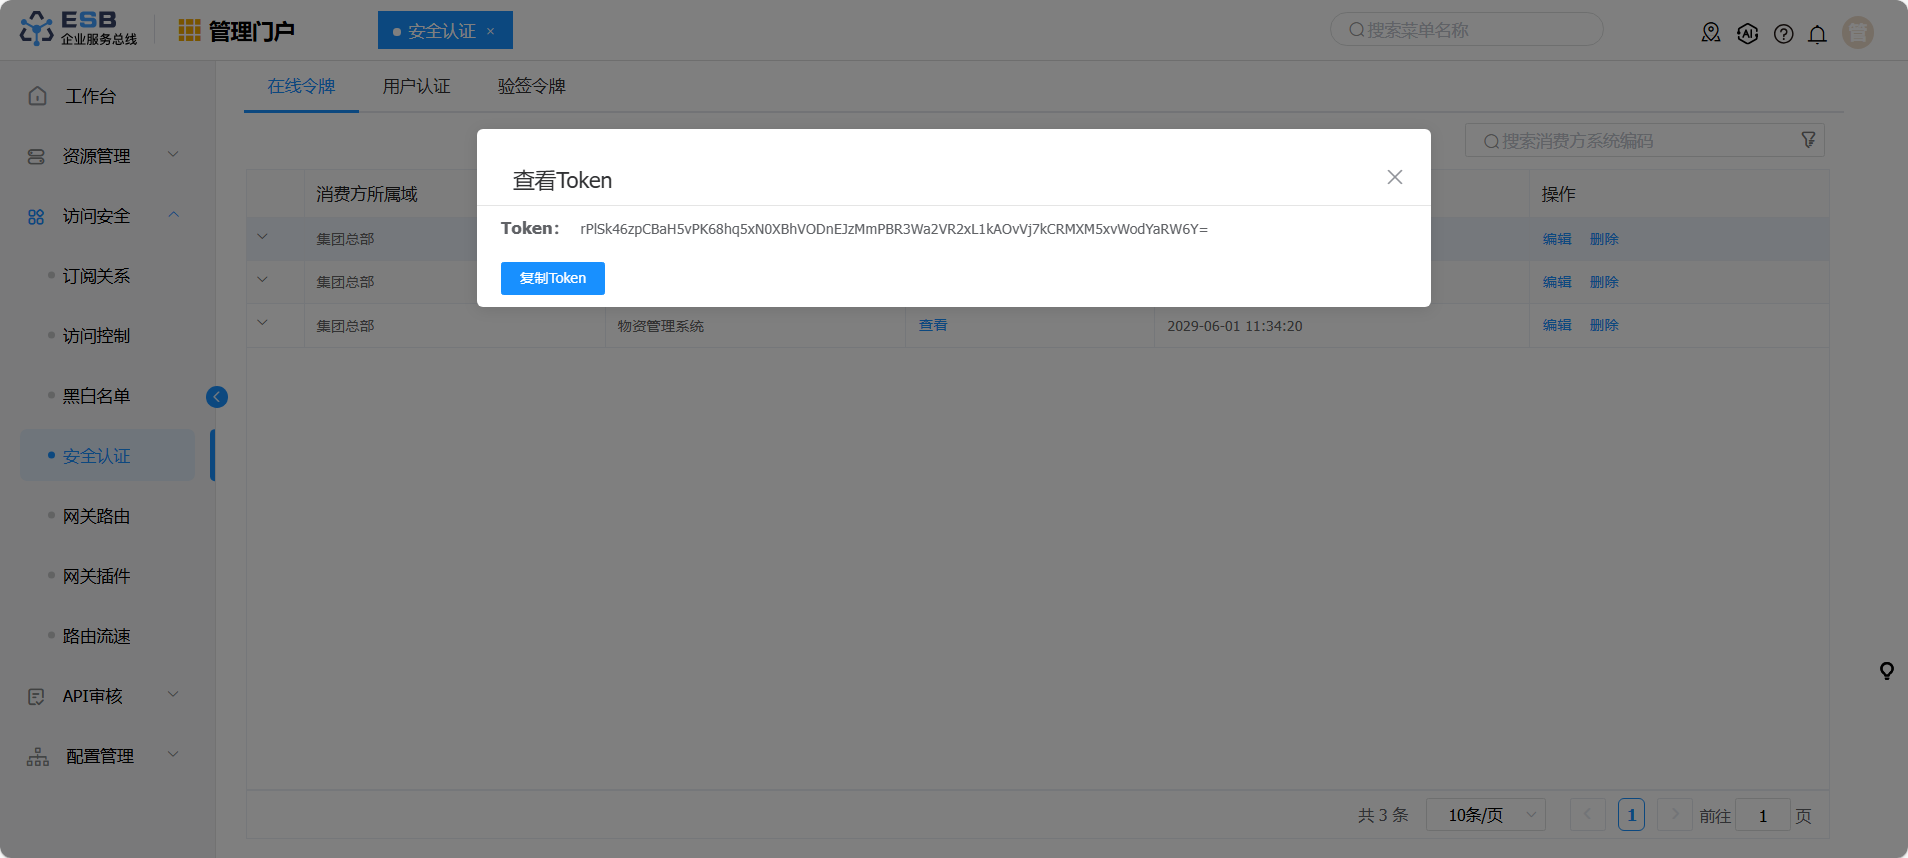
Task: Close the 安全认证 page tab
Action: pyautogui.click(x=491, y=31)
